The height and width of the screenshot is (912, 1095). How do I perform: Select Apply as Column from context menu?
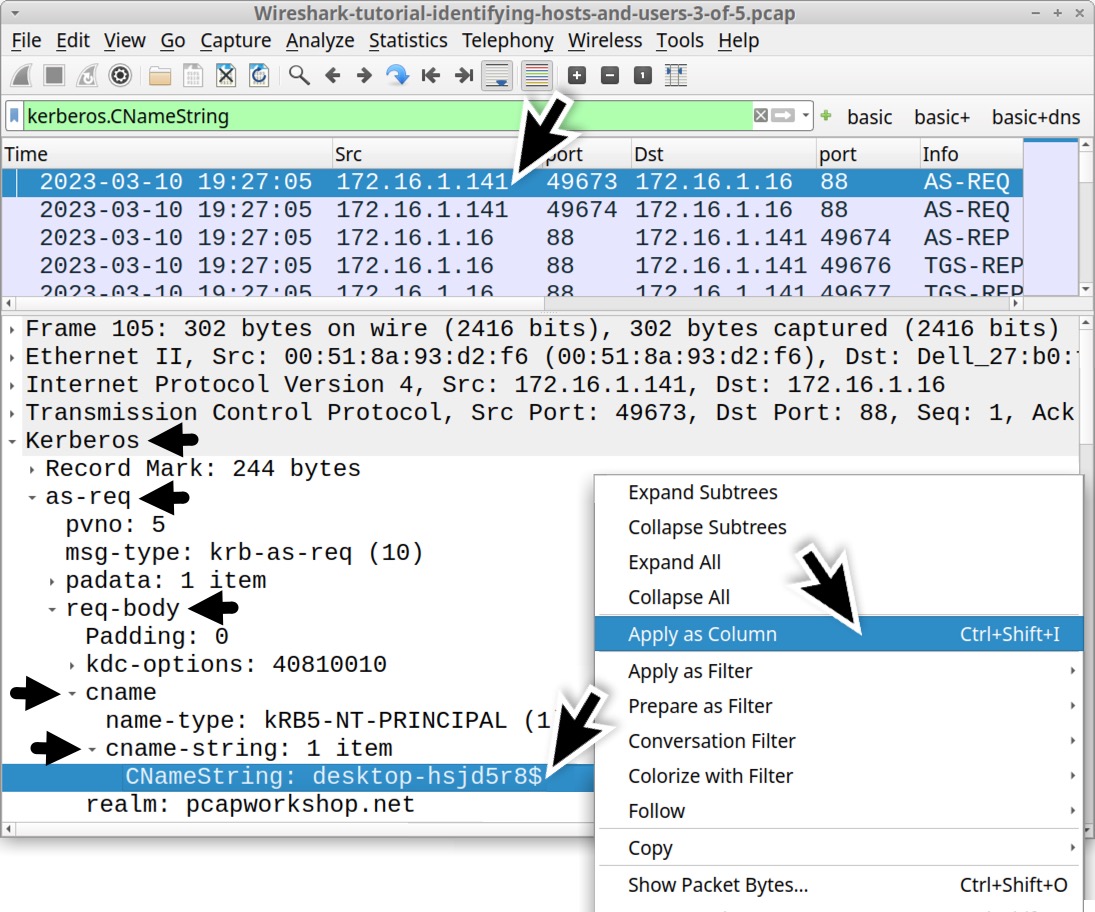[x=703, y=633]
